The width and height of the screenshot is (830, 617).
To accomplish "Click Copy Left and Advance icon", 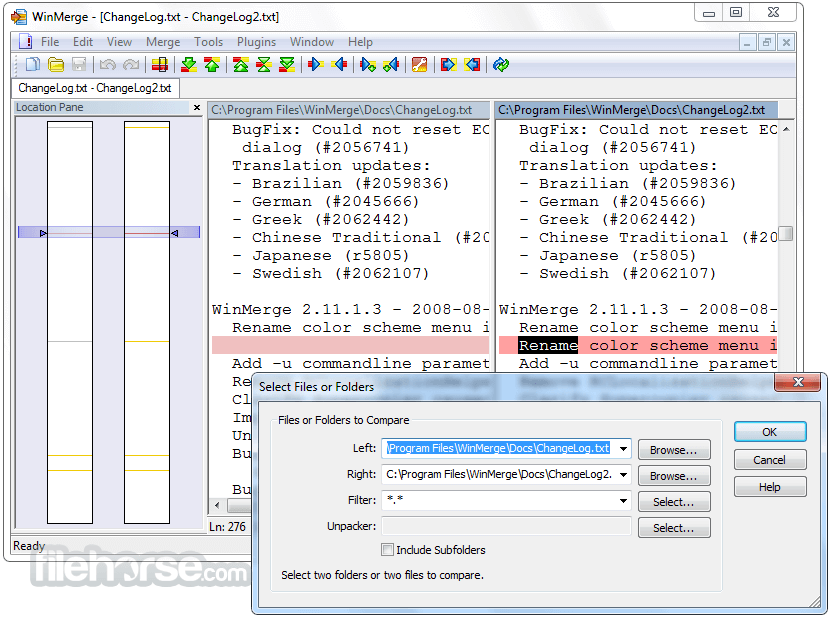I will coord(391,65).
